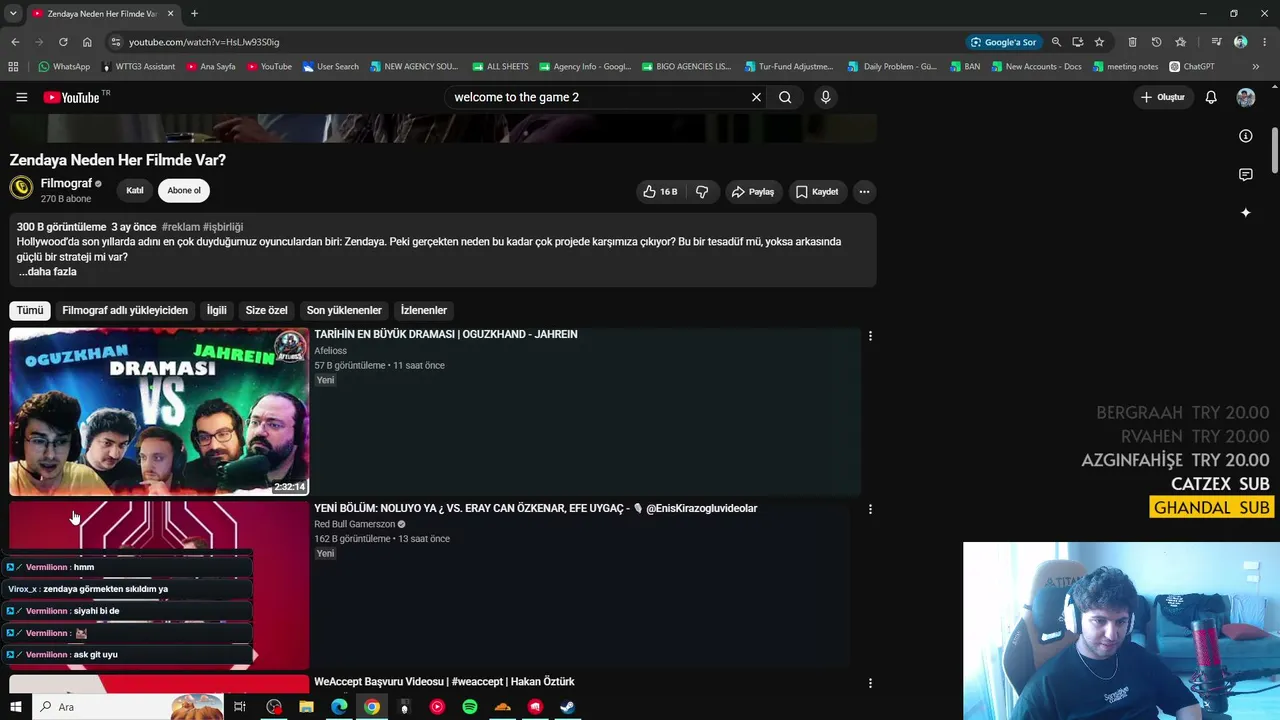Open the comments panel icon
This screenshot has width=1280, height=720.
click(1245, 175)
